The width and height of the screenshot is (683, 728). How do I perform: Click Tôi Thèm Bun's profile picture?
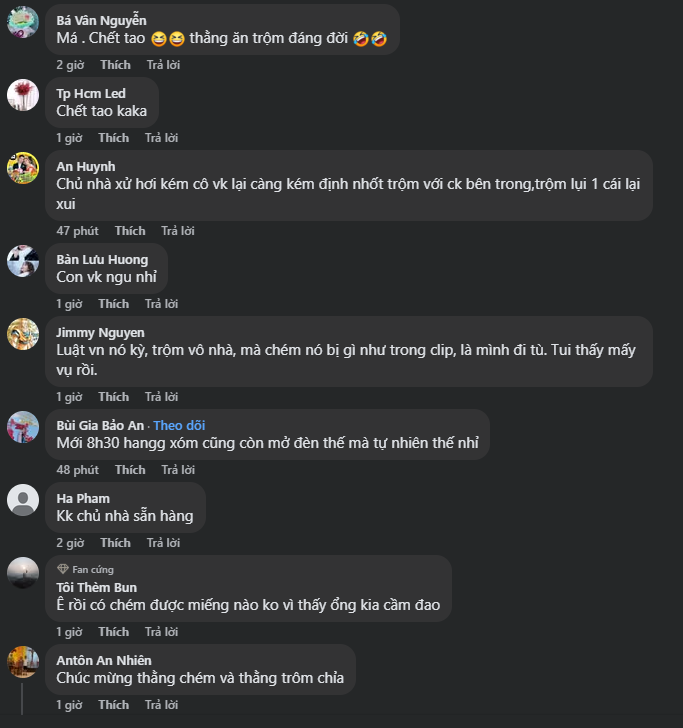click(x=23, y=573)
